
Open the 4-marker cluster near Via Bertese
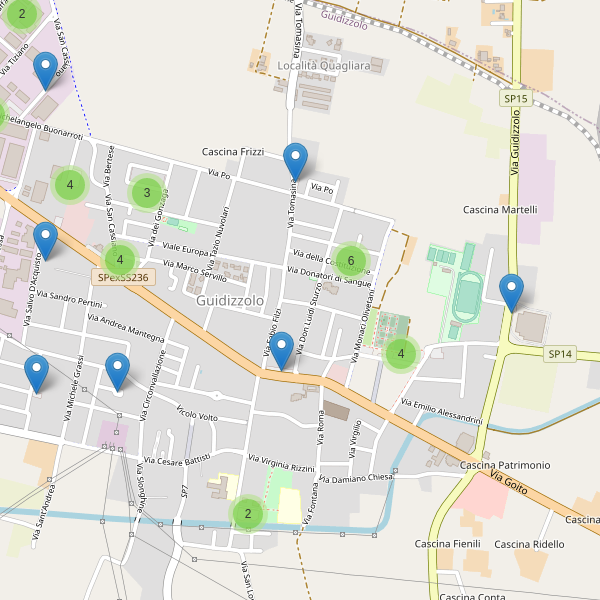[x=70, y=185]
